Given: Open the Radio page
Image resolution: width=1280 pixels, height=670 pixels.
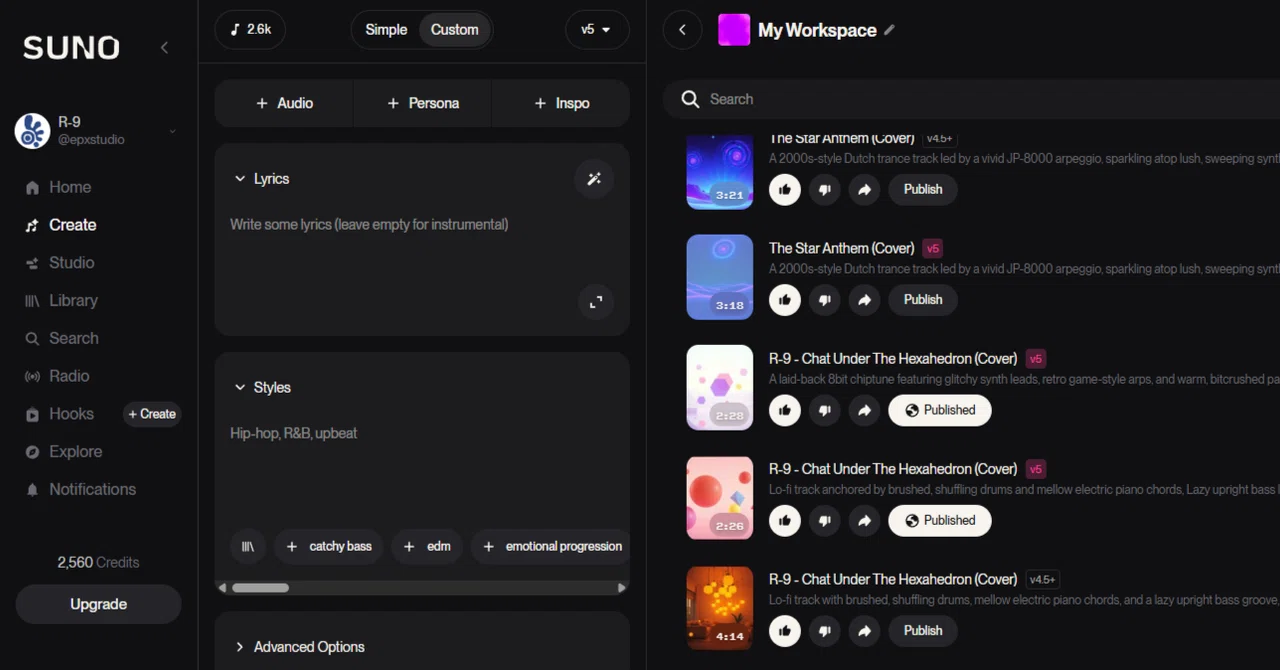Looking at the screenshot, I should [x=57, y=376].
